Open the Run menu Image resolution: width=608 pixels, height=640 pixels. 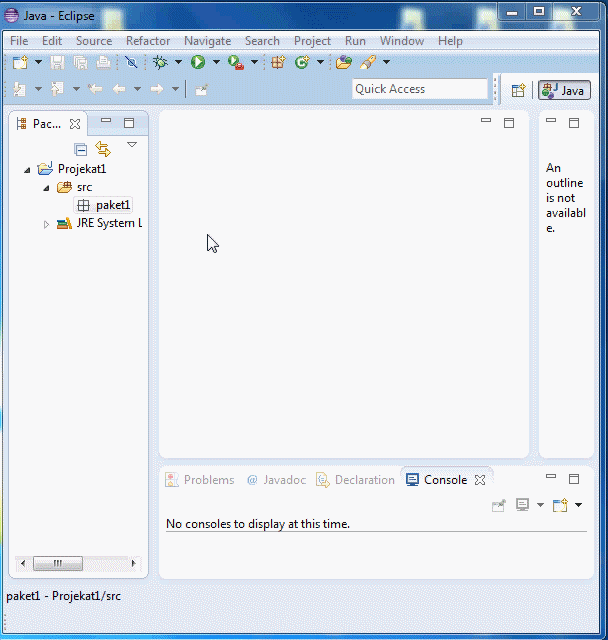coord(355,41)
